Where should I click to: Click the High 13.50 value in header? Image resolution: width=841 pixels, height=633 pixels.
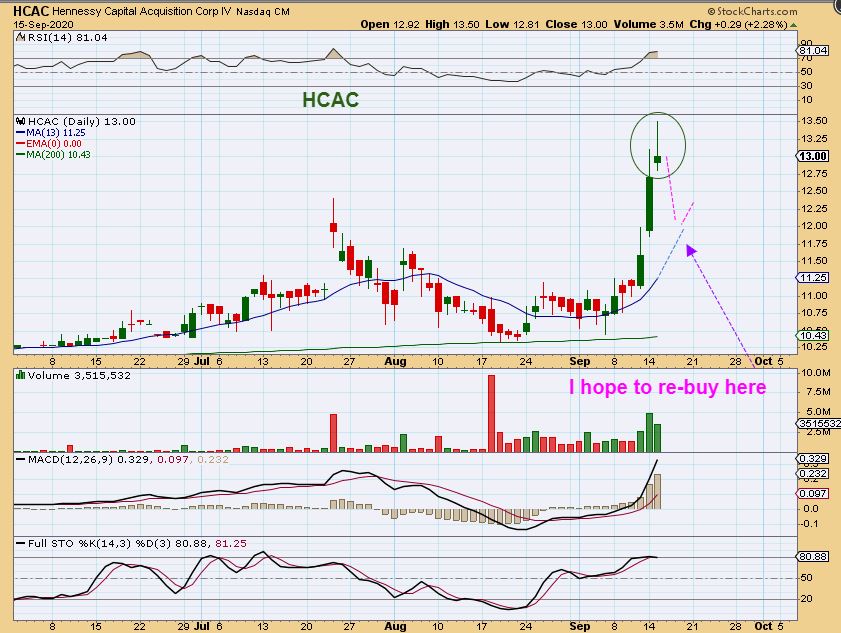(452, 24)
